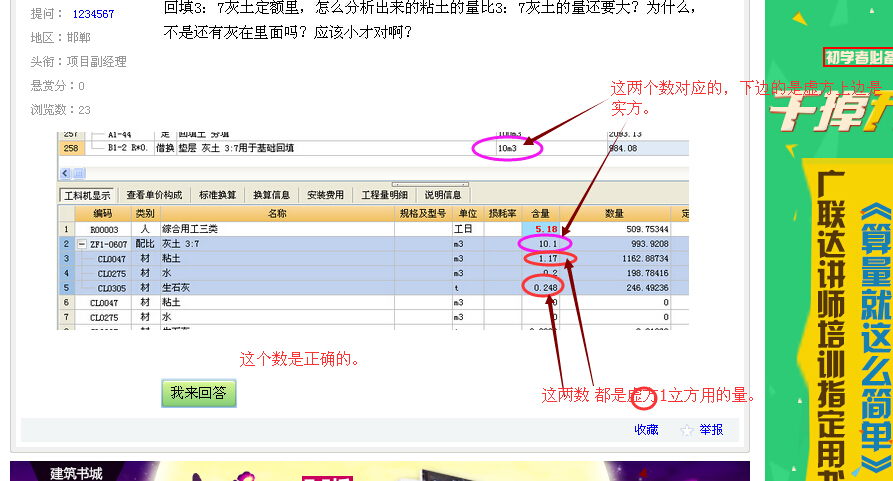This screenshot has width=893, height=481.
Task: Click the 0.248 content cell
Action: pos(540,287)
